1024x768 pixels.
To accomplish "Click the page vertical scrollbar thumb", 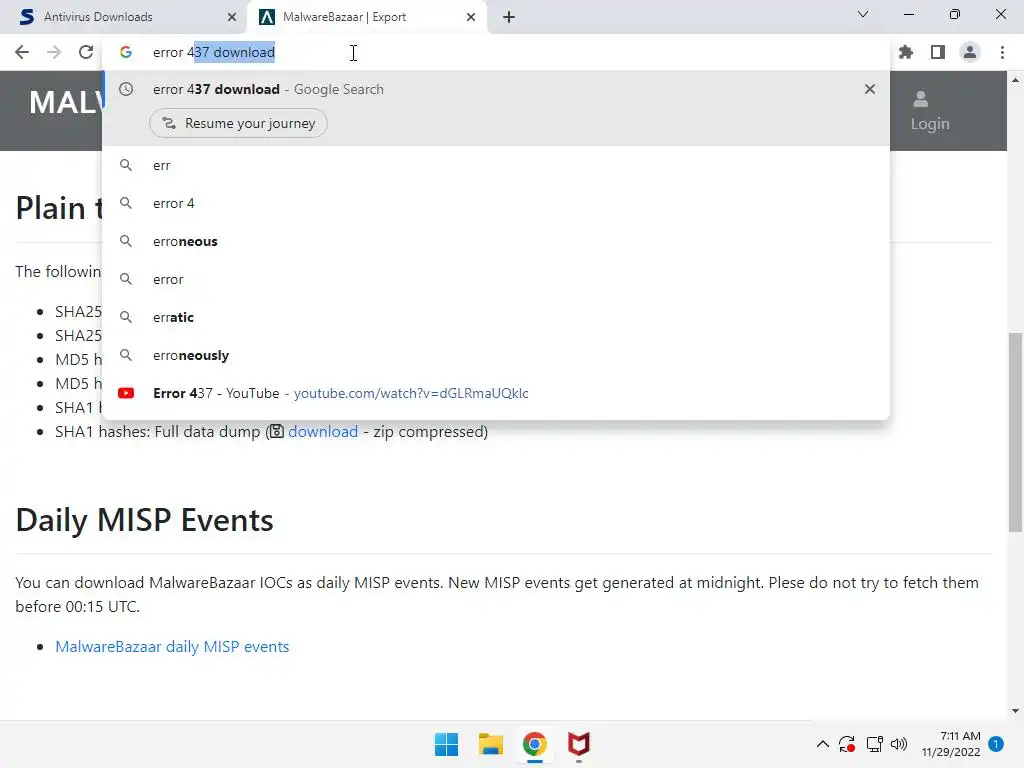I will 1015,432.
